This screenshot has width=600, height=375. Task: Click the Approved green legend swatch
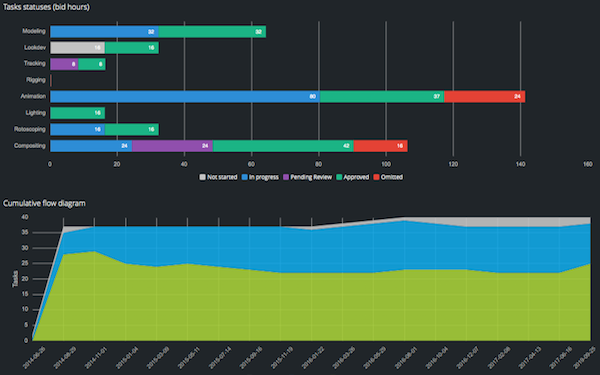pyautogui.click(x=339, y=177)
